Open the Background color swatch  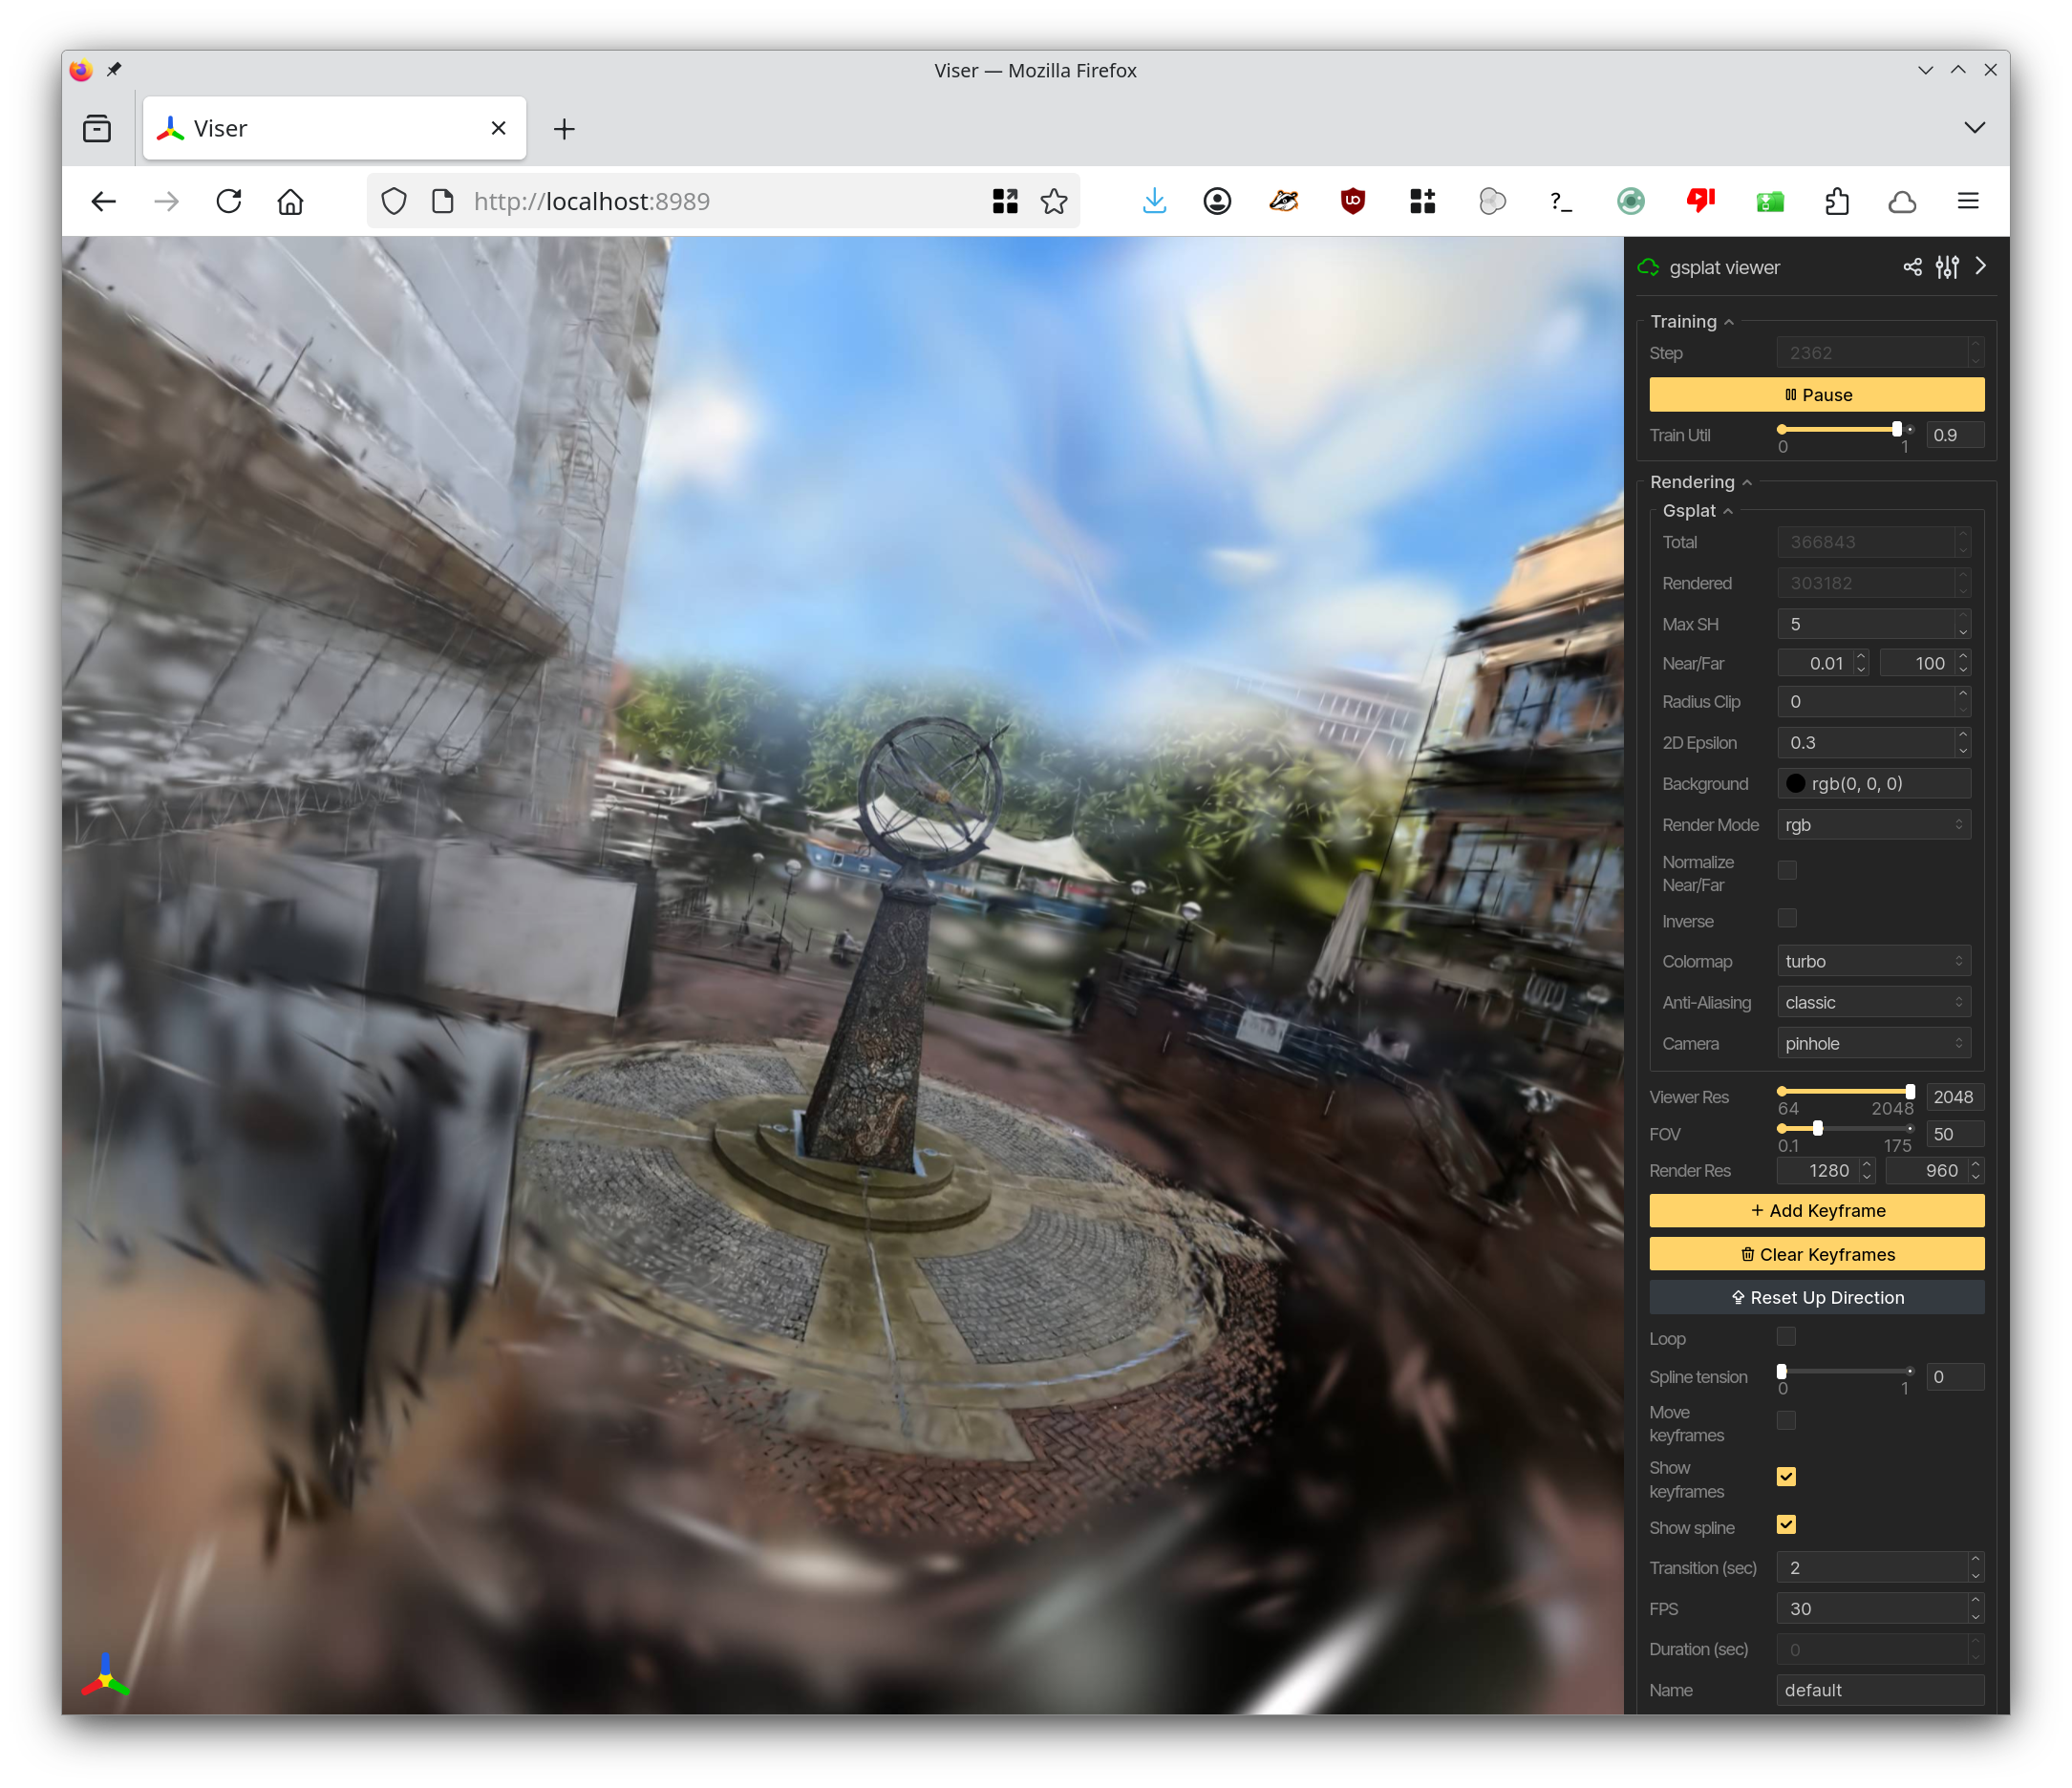[1796, 783]
